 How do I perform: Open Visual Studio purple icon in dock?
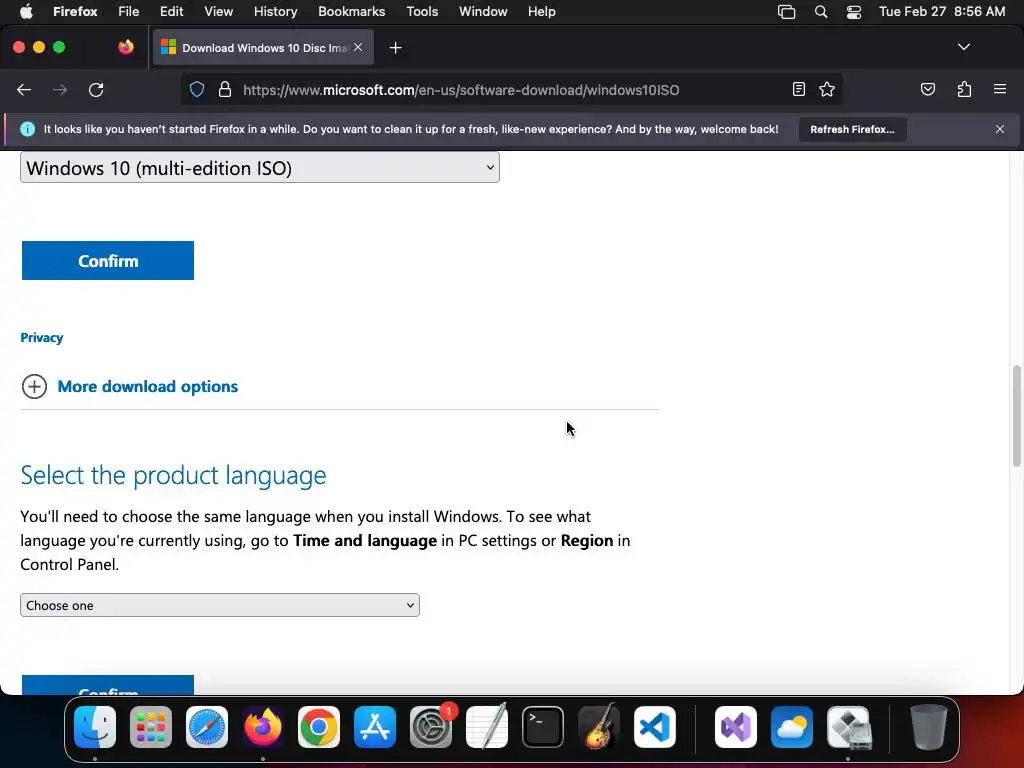point(736,727)
